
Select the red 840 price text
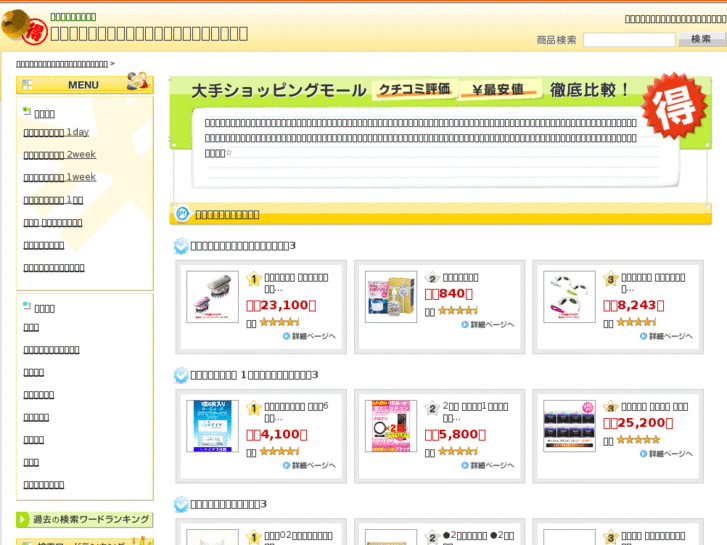pos(449,294)
